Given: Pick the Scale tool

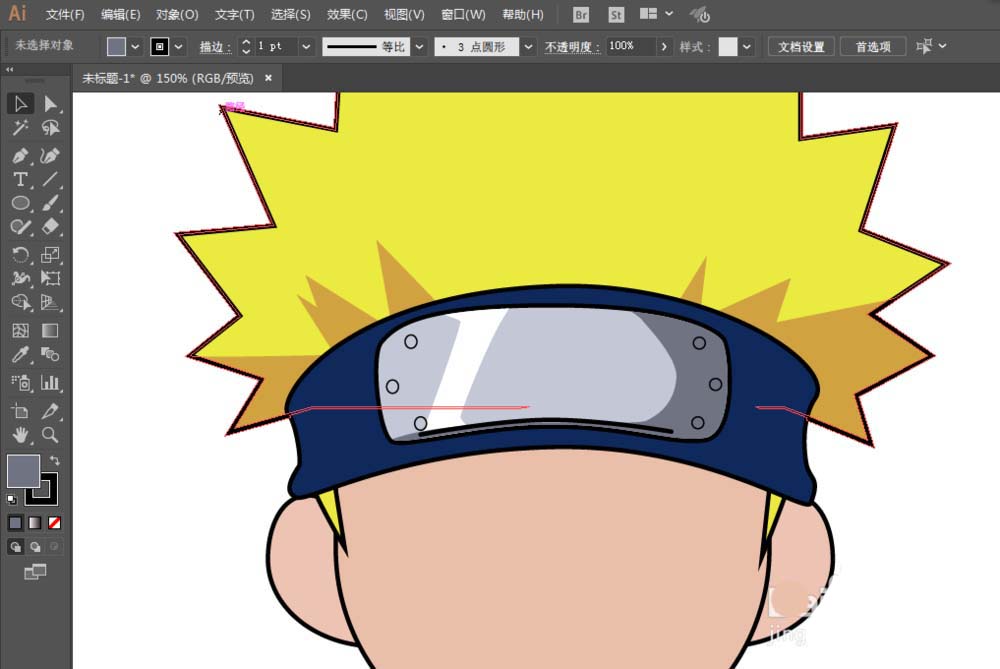Looking at the screenshot, I should [x=50, y=254].
